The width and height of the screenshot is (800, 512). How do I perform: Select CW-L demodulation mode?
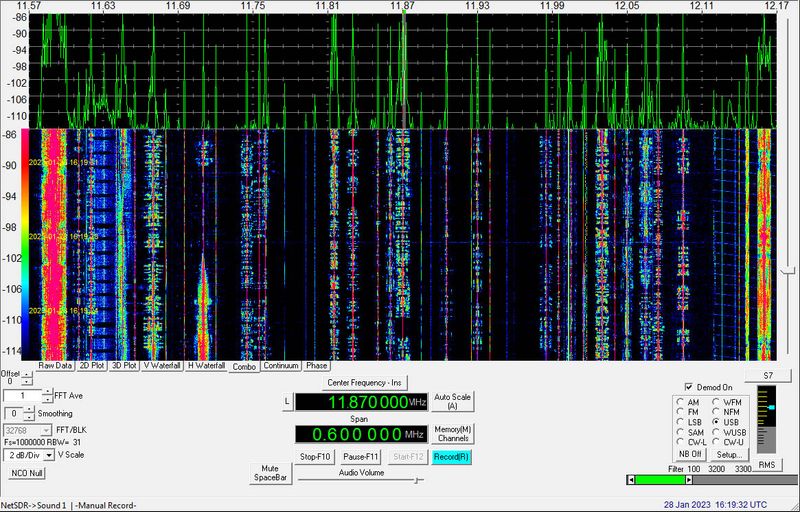point(680,442)
